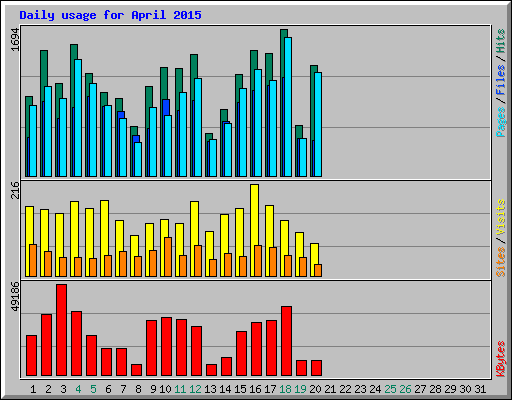Click the cyan pages bar for day 4

point(78,118)
